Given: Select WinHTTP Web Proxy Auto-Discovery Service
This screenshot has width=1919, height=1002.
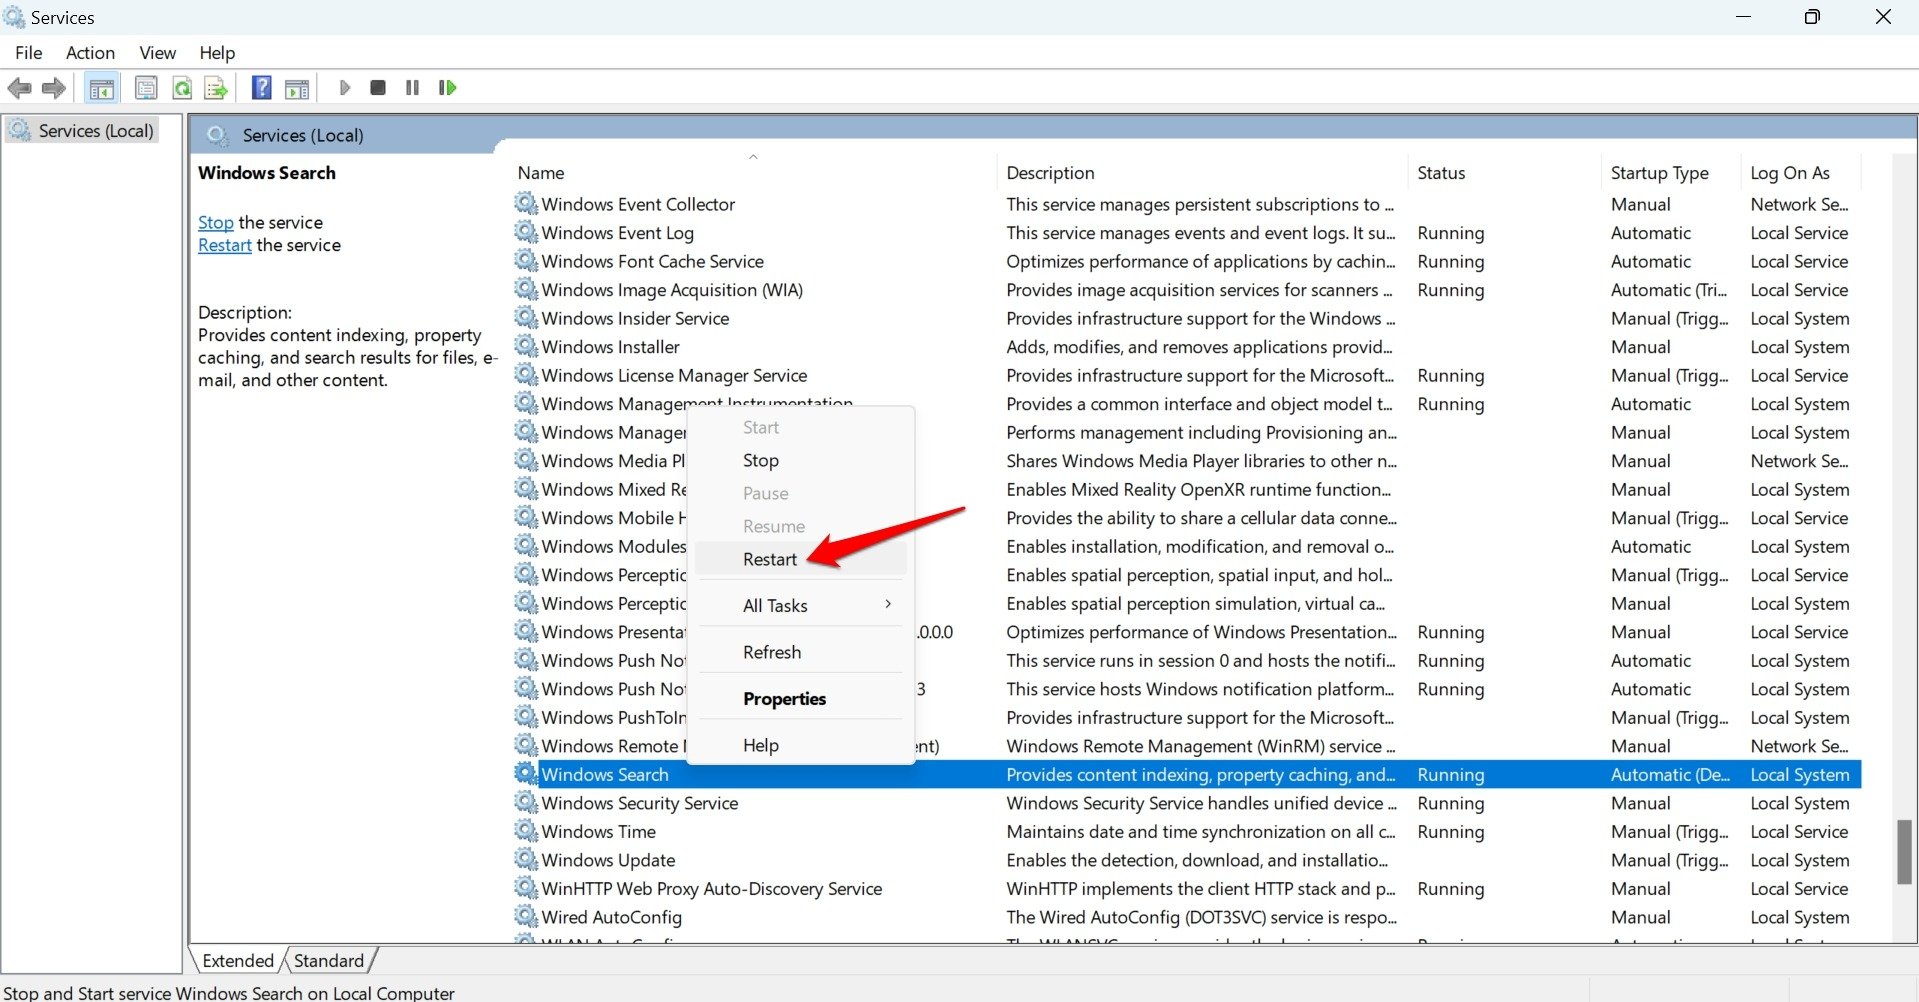Looking at the screenshot, I should click(1186, 889).
